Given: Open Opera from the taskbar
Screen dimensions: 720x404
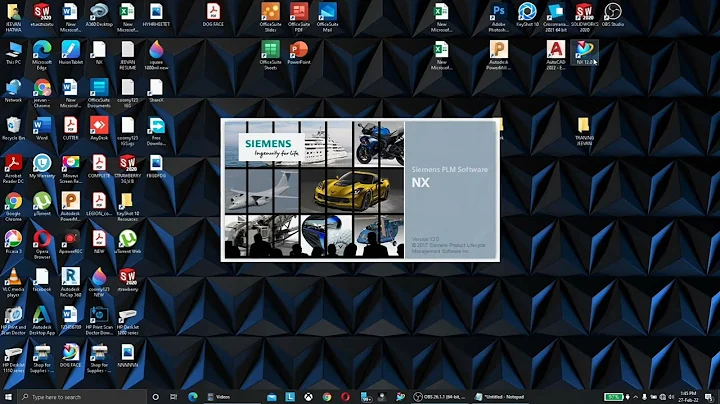Looking at the screenshot, I should coord(345,397).
